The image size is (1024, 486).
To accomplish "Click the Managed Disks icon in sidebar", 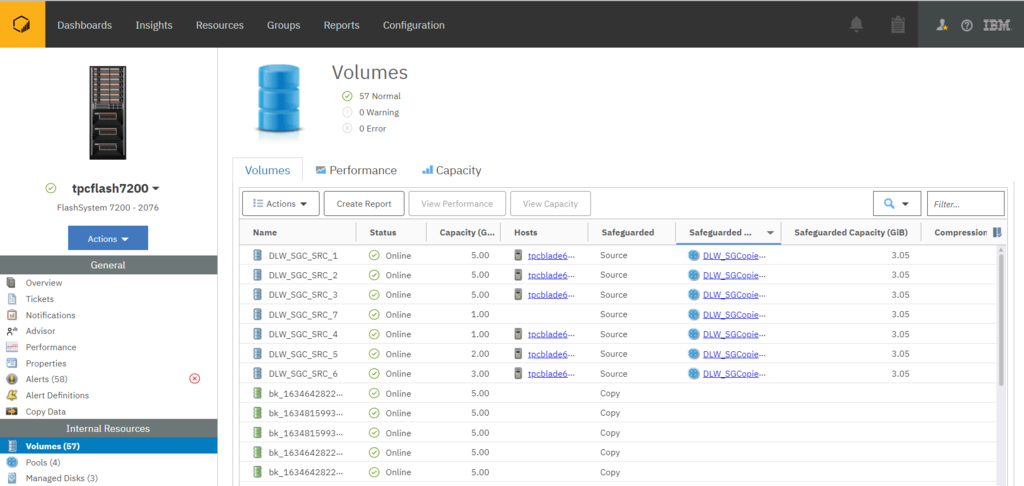I will (11, 478).
